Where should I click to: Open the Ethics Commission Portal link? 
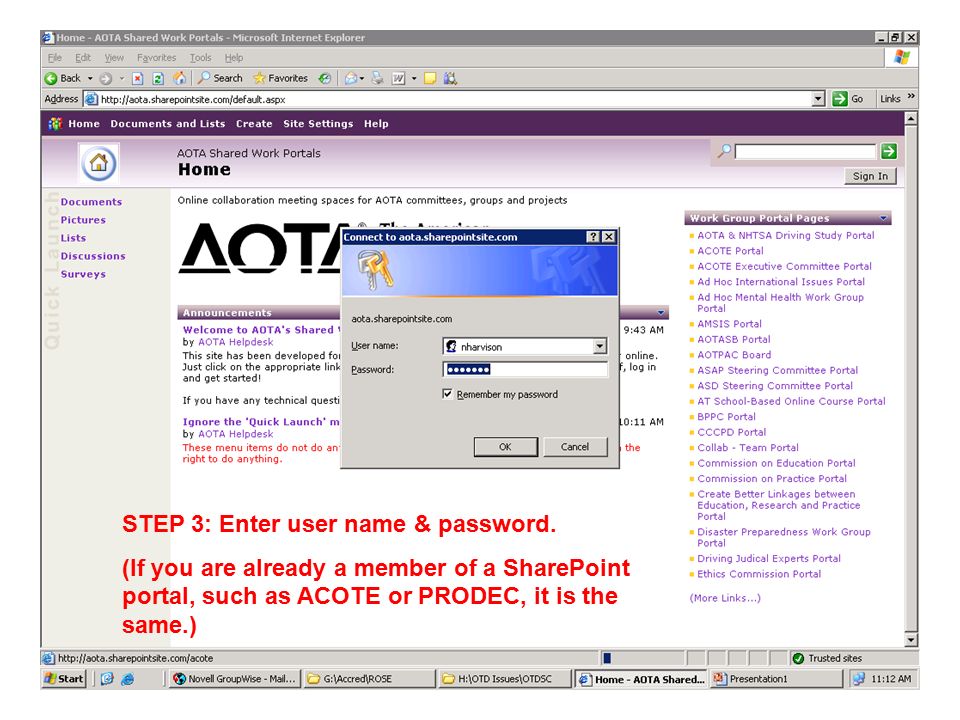click(759, 574)
